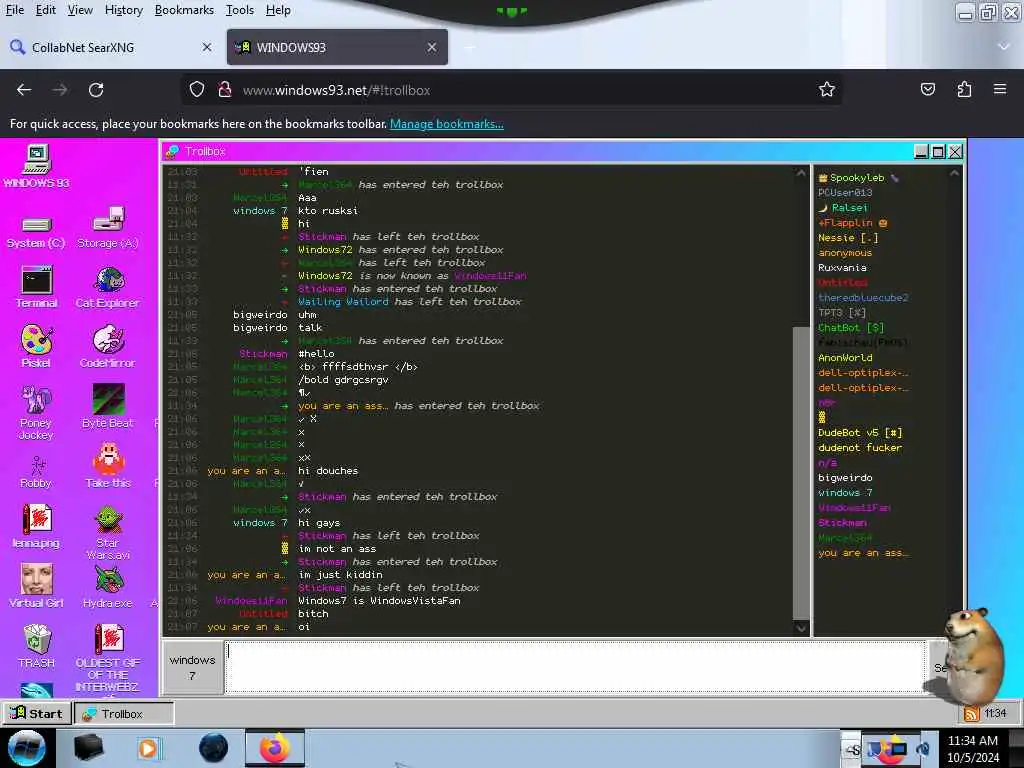Open the WINDOWS 93 desktop icon

tap(37, 166)
